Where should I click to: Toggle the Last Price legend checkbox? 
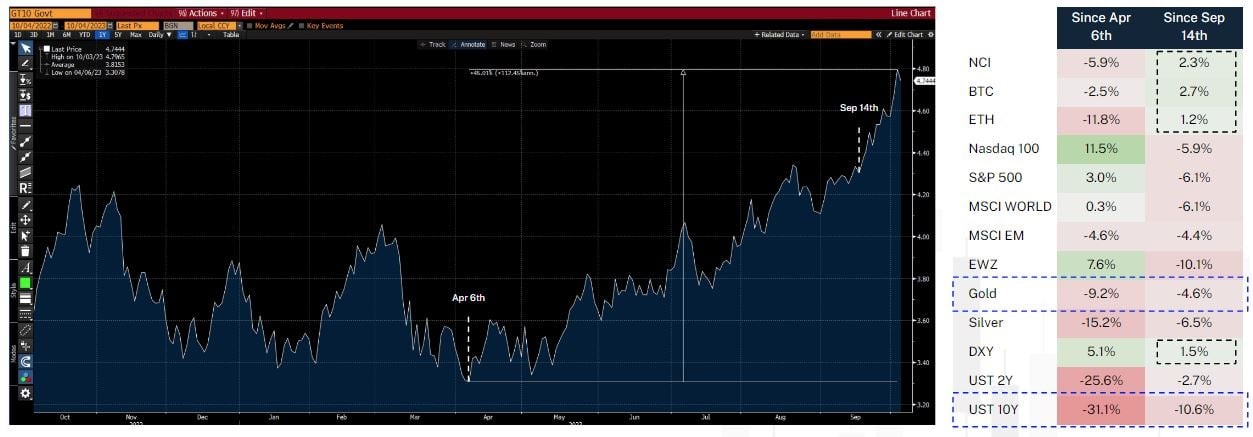[x=46, y=48]
